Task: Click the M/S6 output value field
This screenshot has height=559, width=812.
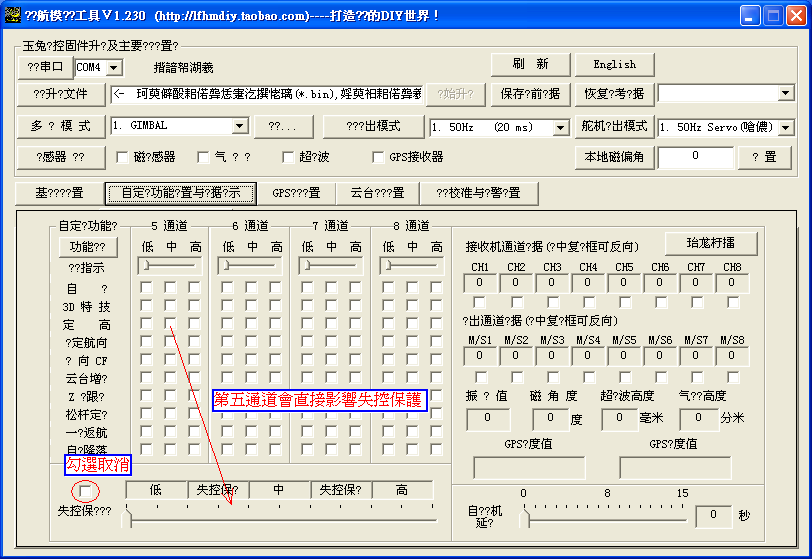Action: click(659, 356)
